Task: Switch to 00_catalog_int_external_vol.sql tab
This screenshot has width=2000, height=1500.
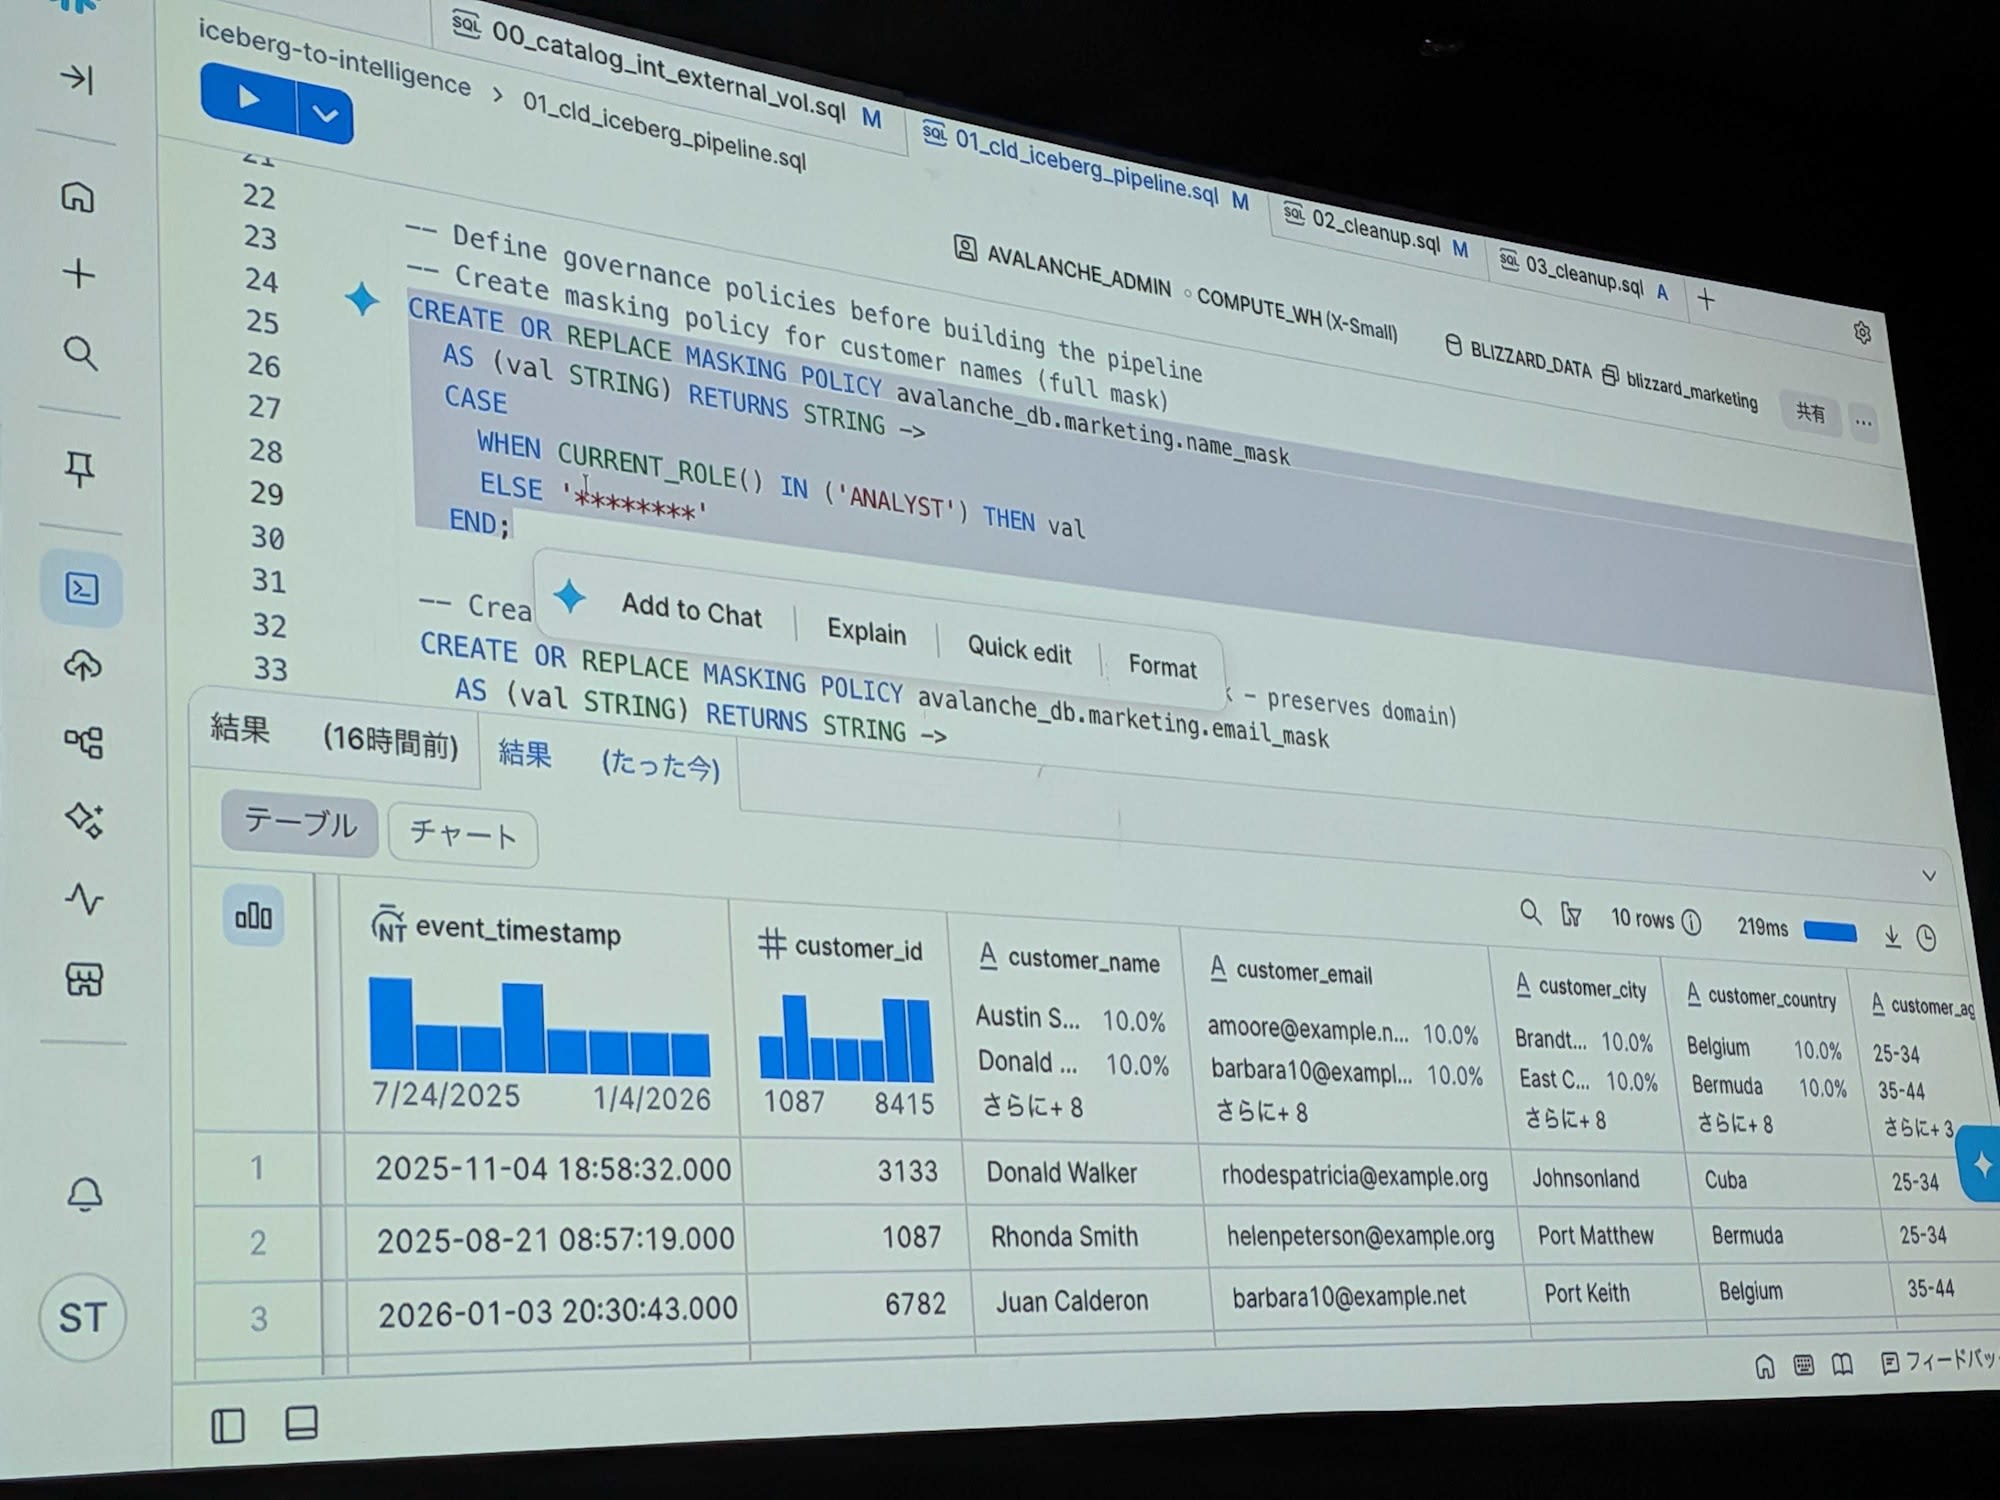Action: (668, 72)
